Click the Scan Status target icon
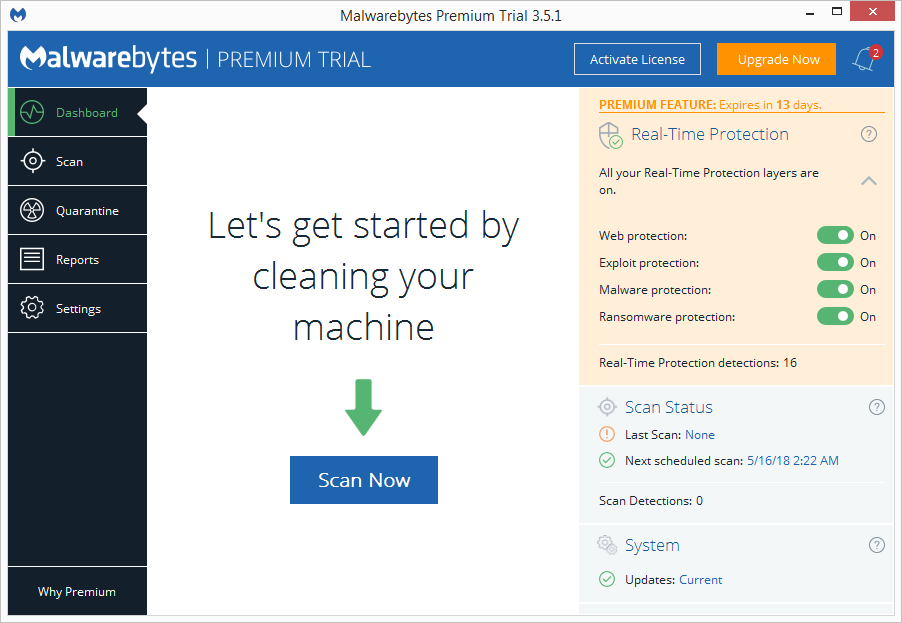The image size is (902, 623). point(607,407)
